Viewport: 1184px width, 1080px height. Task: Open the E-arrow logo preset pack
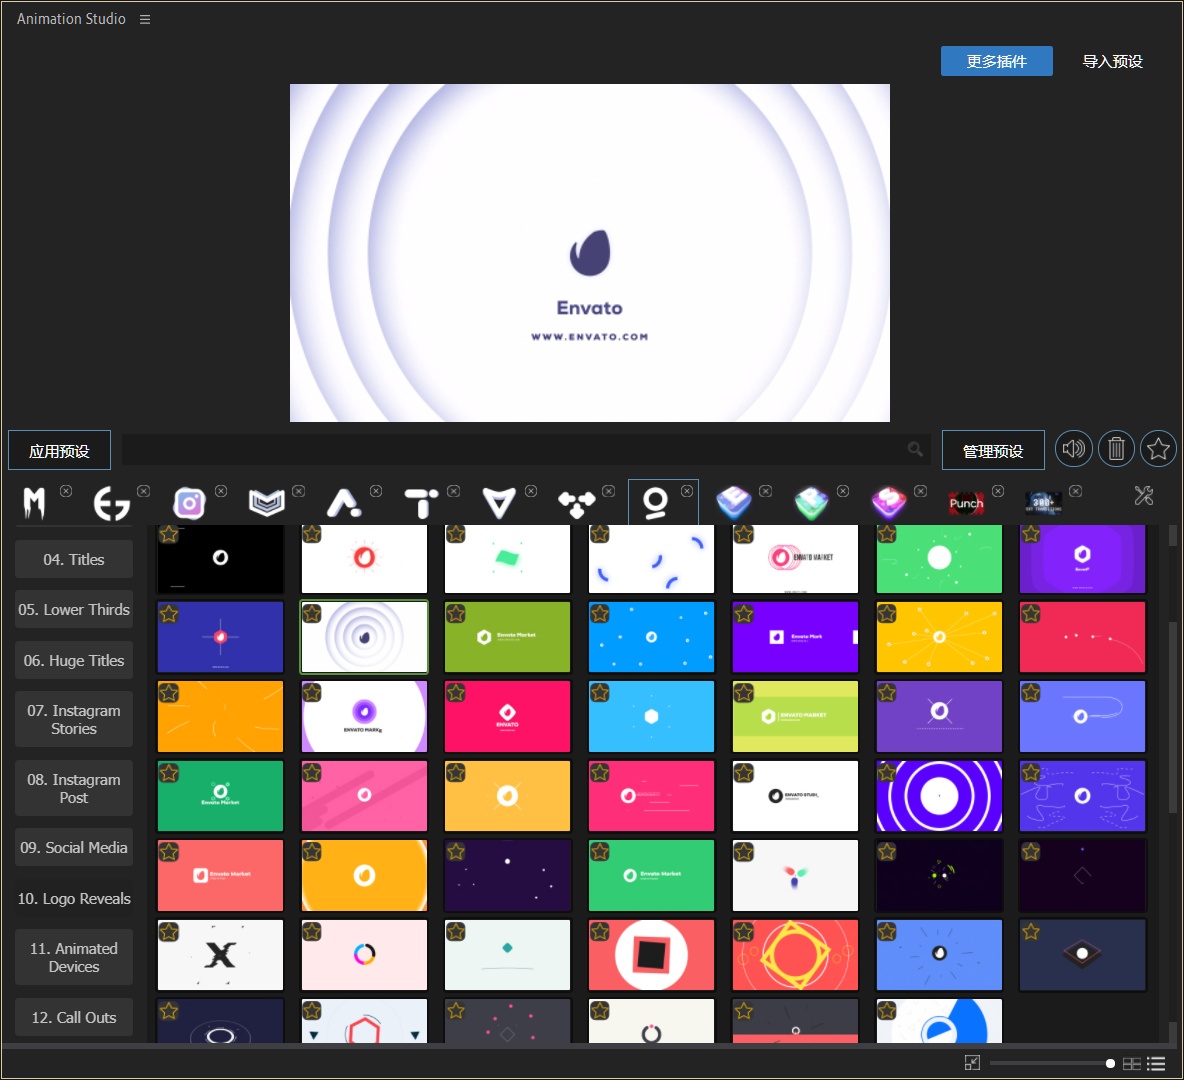pyautogui.click(x=111, y=503)
